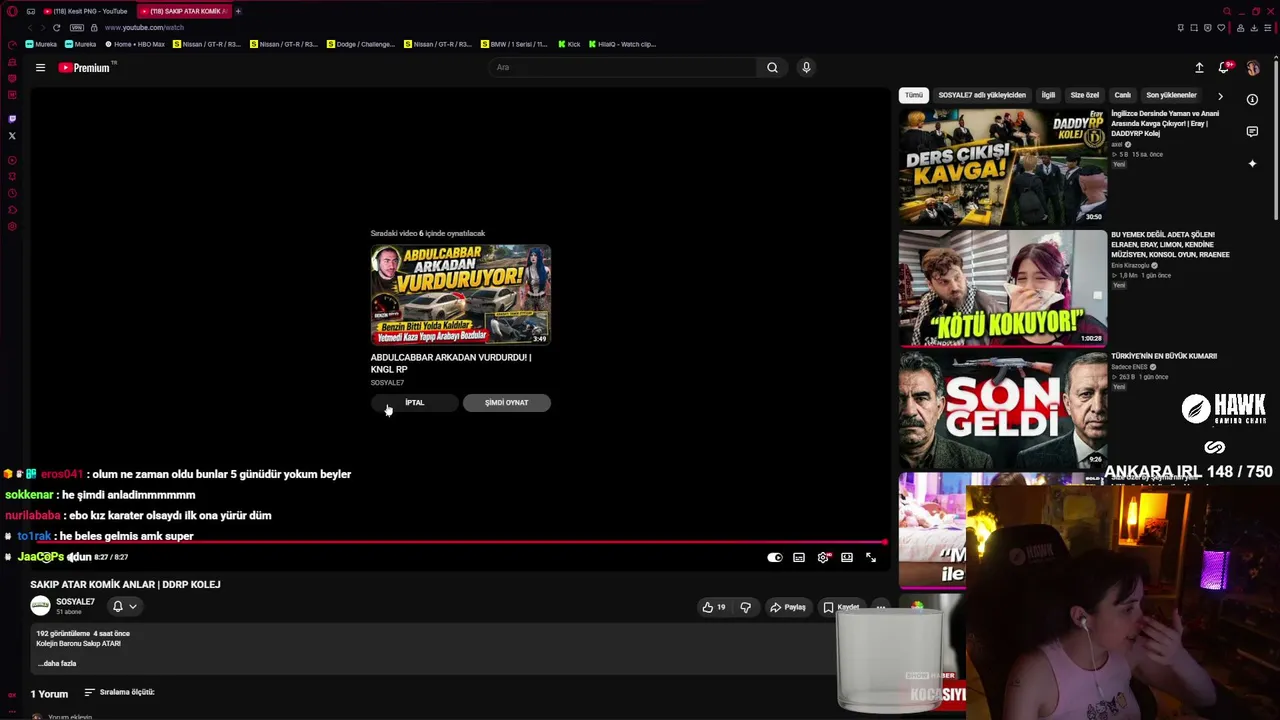Open comments panel icon on right
This screenshot has width=1280, height=720.
[1252, 131]
